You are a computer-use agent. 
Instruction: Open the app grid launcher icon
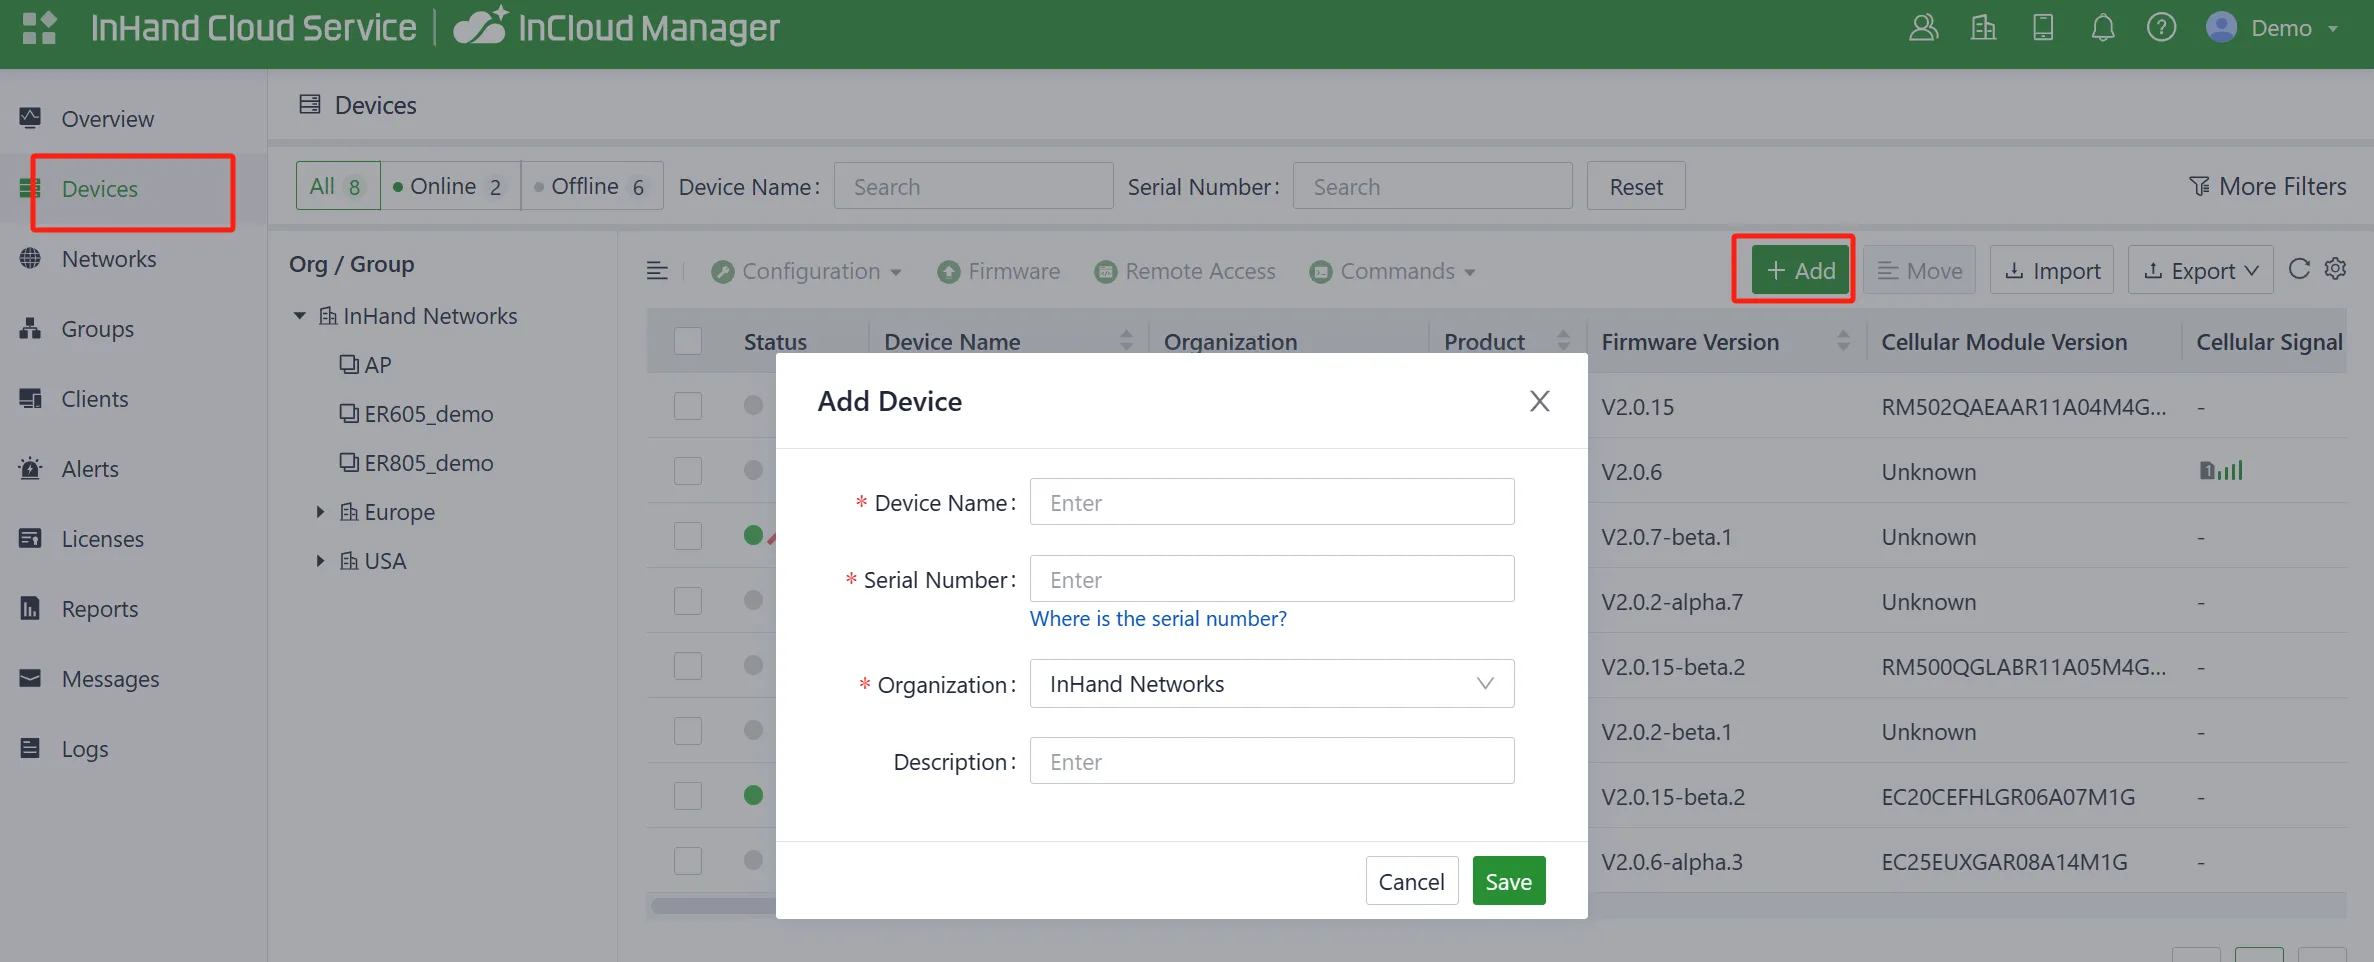pyautogui.click(x=40, y=27)
